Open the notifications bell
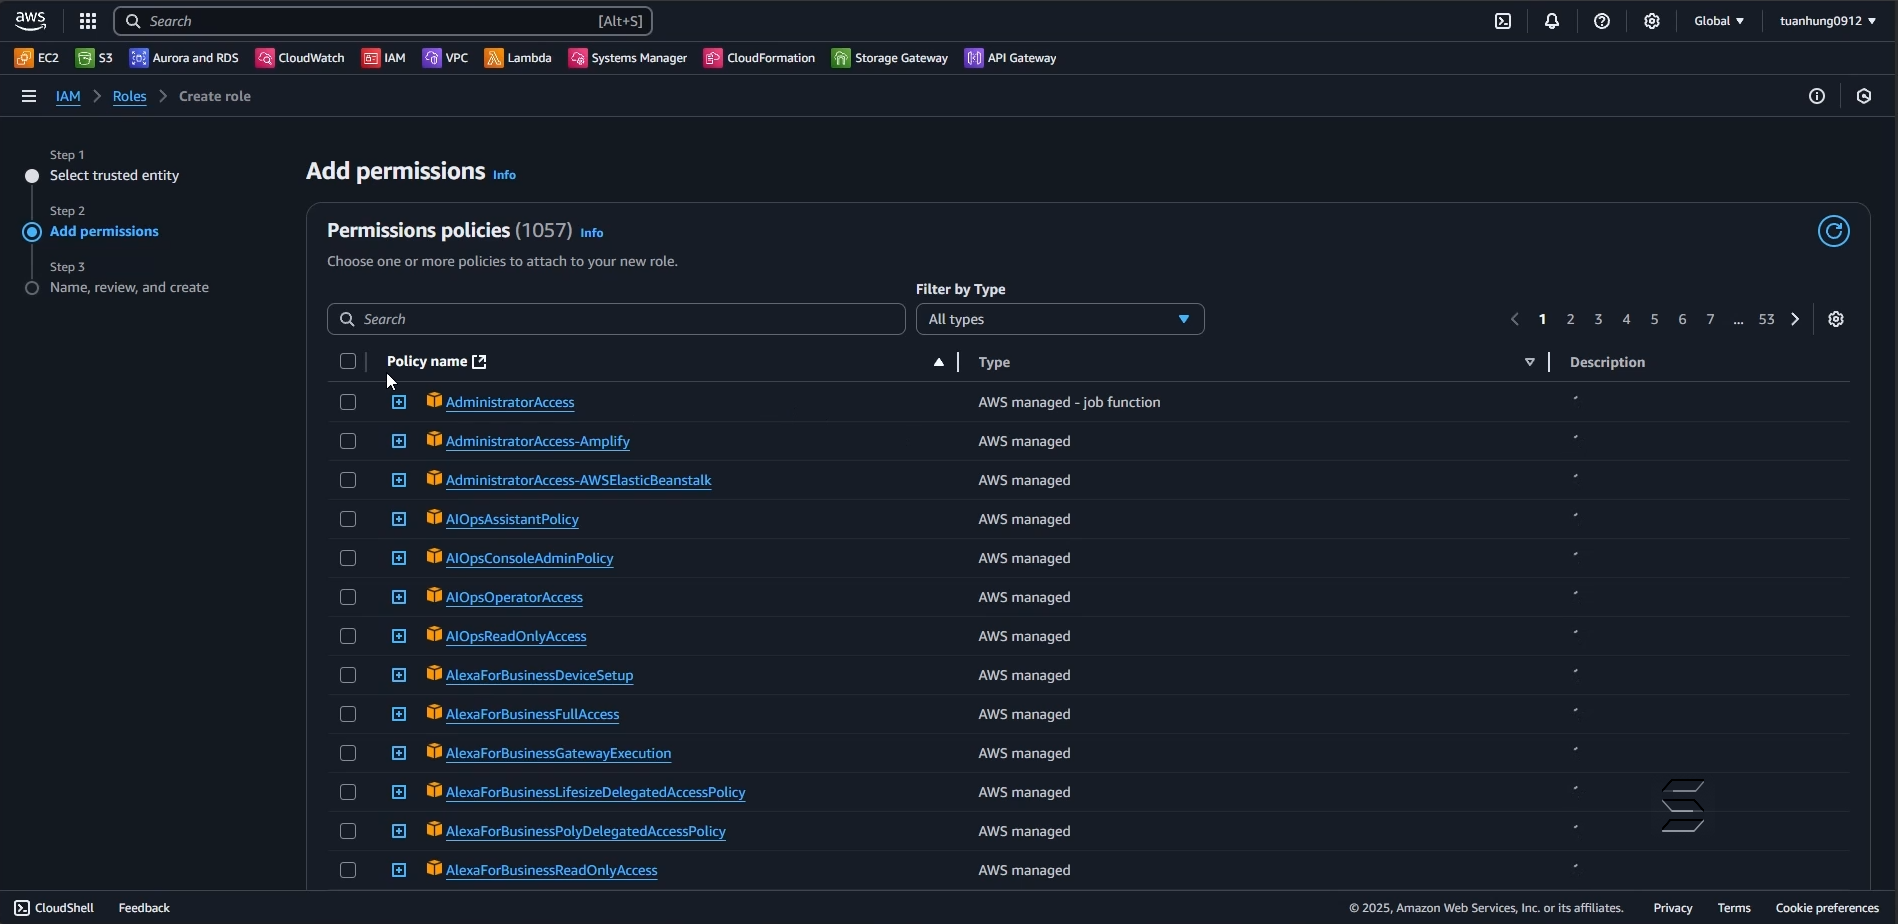Viewport: 1898px width, 924px height. 1553,21
